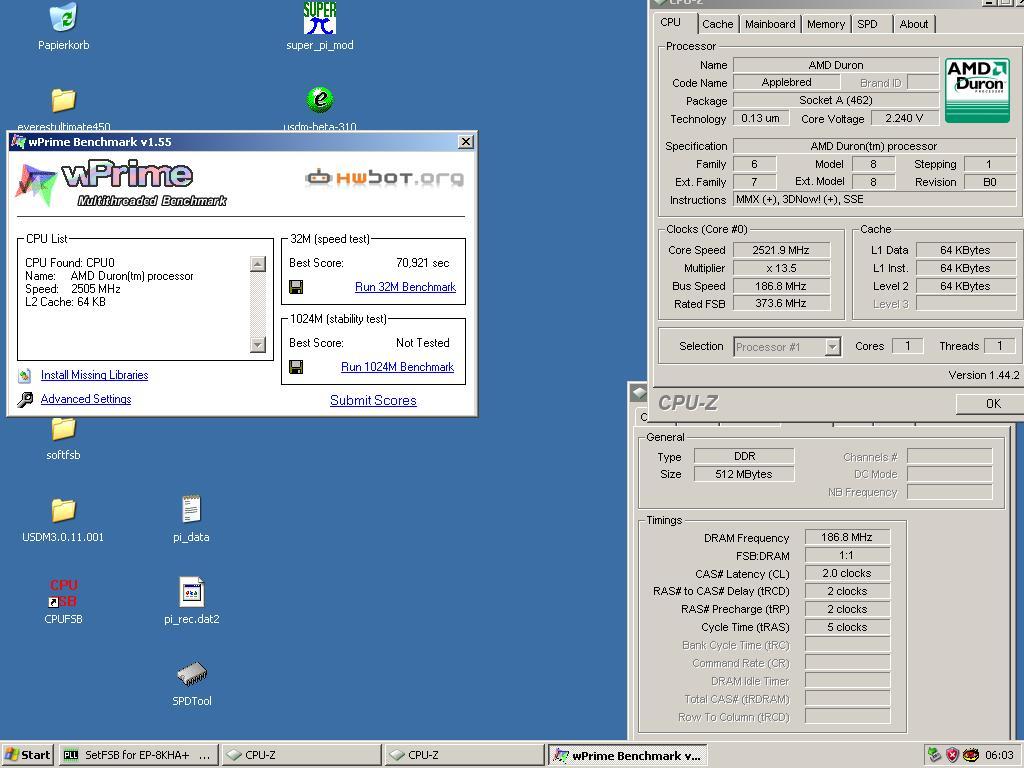Click the 70,921 sec best score
The width and height of the screenshot is (1024, 768).
(x=423, y=263)
